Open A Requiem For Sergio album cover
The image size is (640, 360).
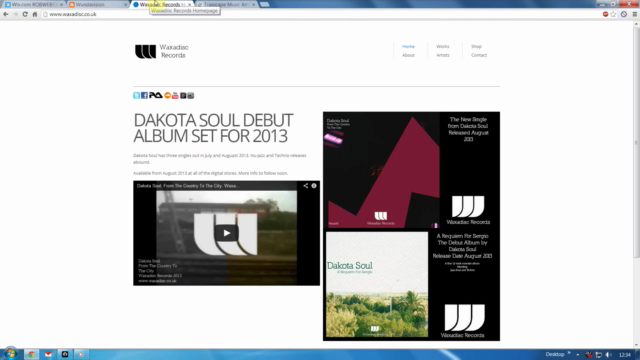(x=377, y=284)
